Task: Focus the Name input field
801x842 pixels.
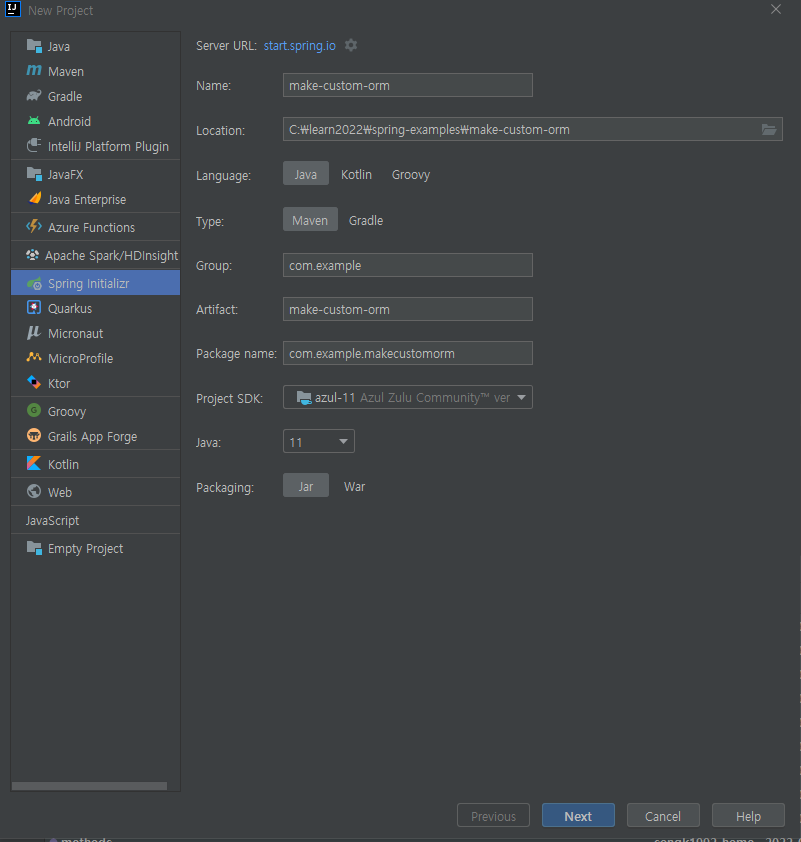Action: [x=407, y=85]
